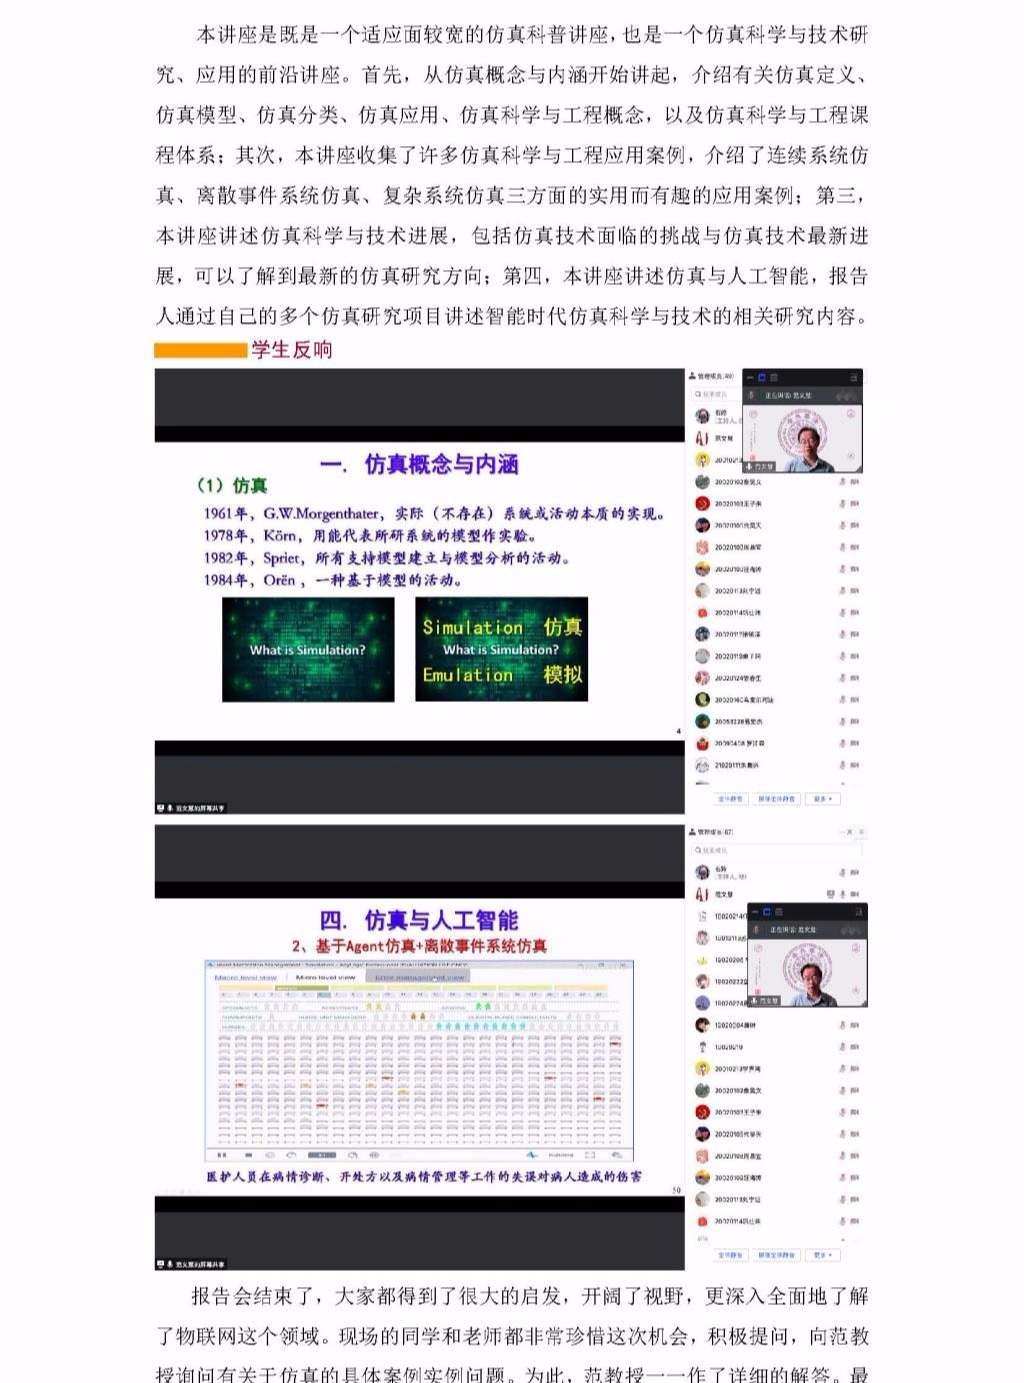1024x1383 pixels.
Task: Click the 'What is Simulation?' left green thumbnail
Action: tap(307, 649)
